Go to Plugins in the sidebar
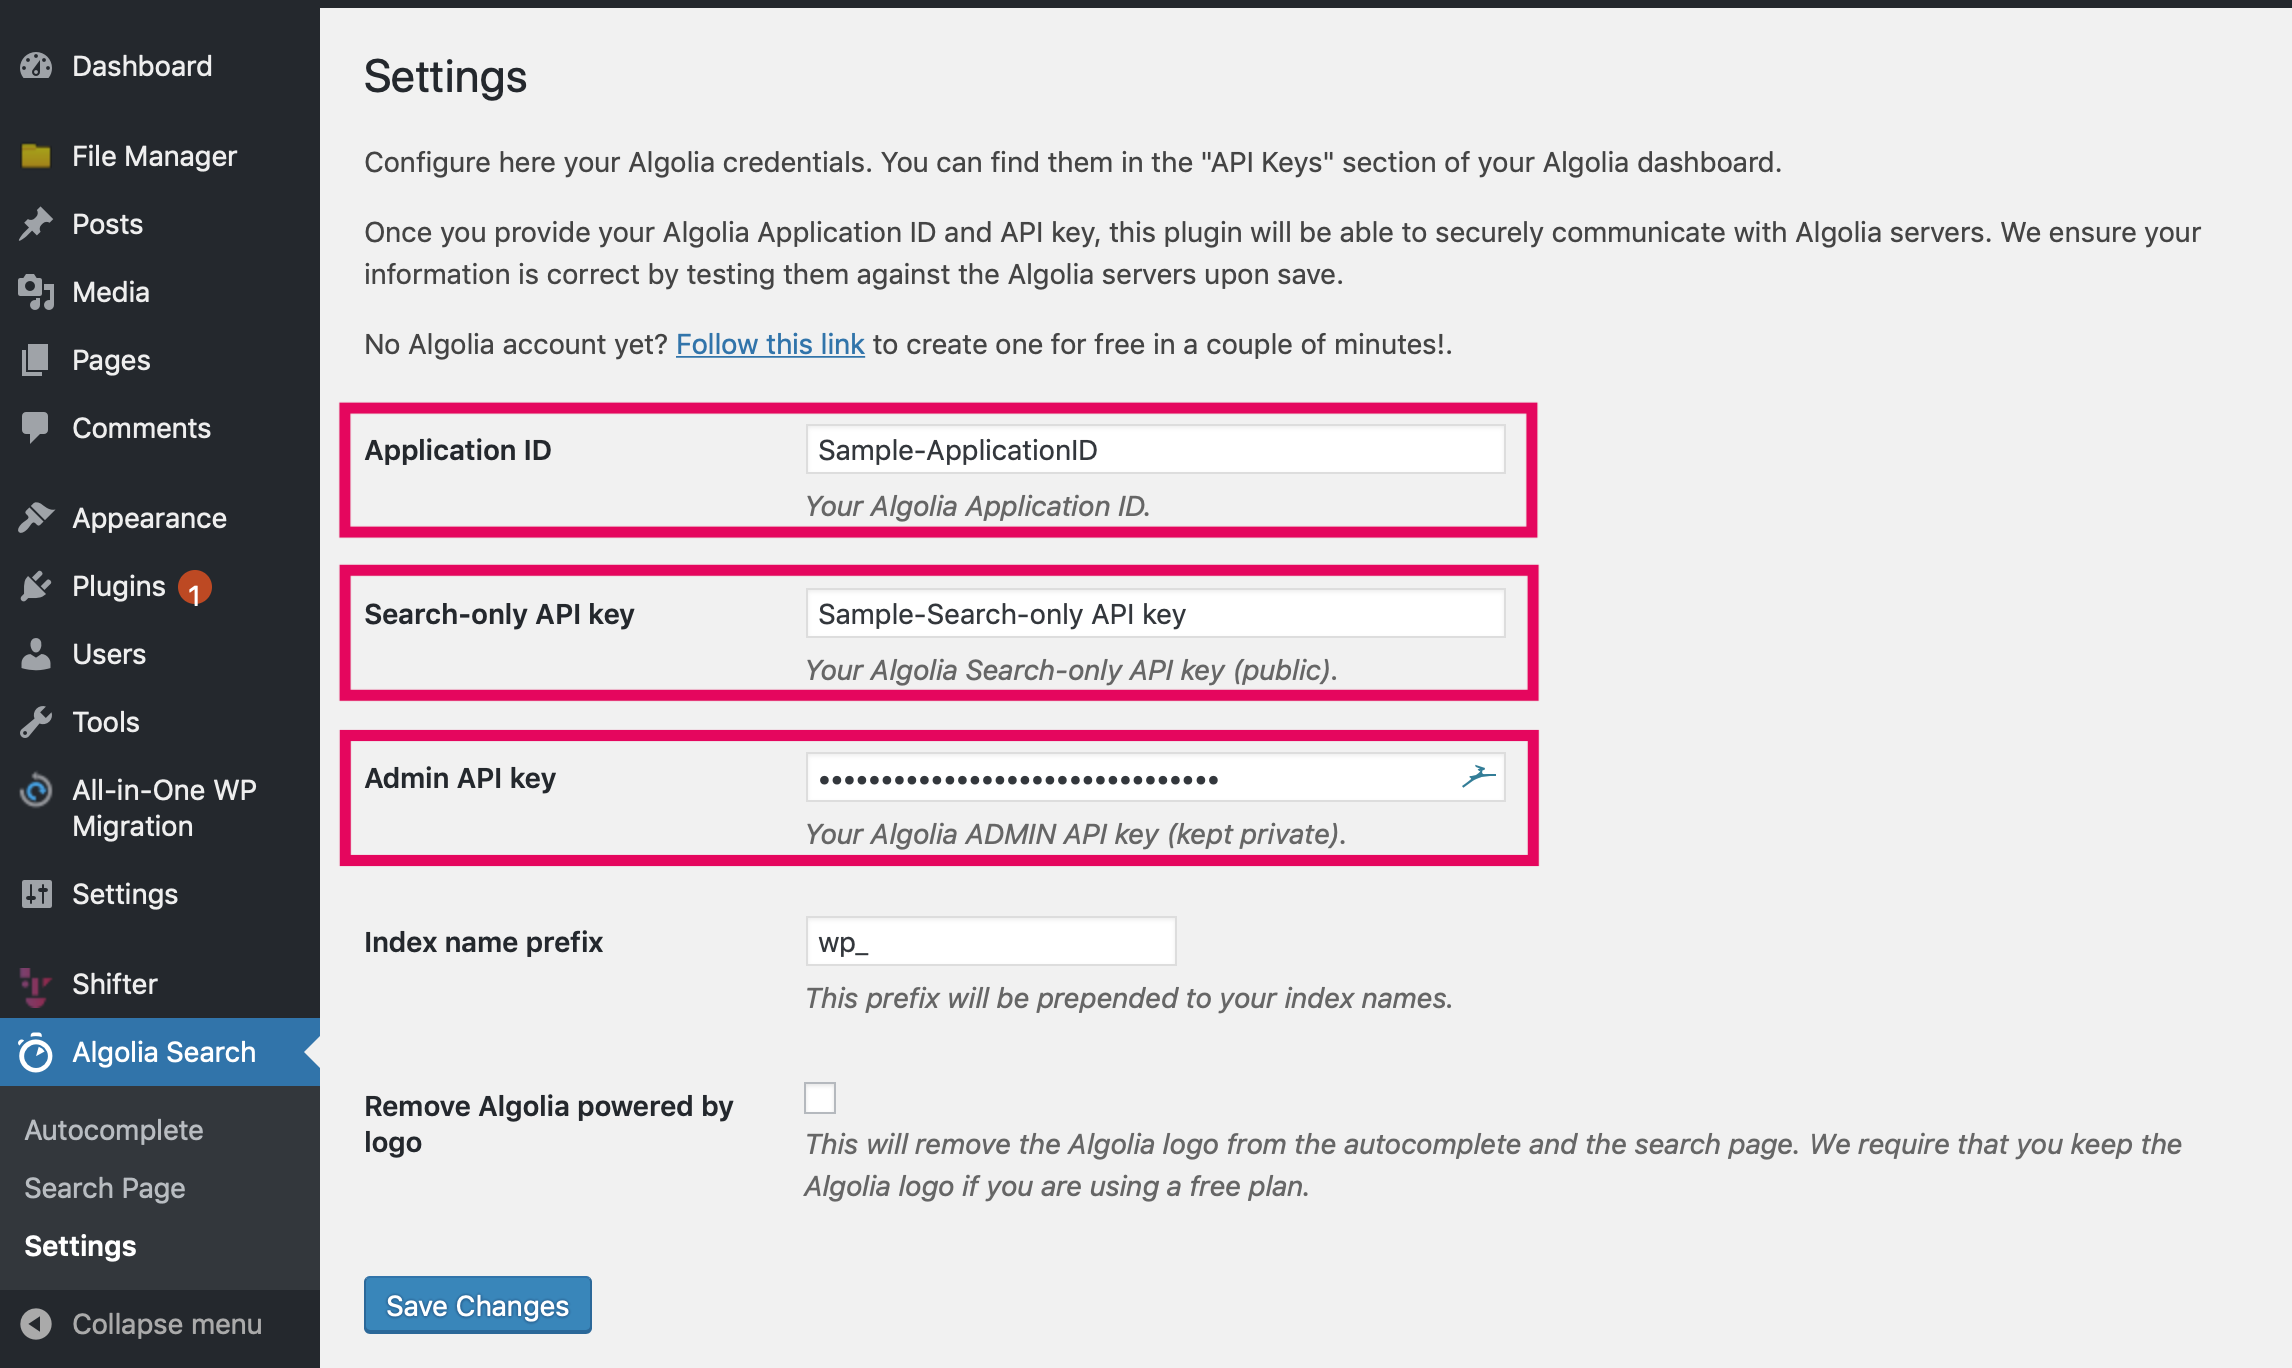 pos(160,586)
